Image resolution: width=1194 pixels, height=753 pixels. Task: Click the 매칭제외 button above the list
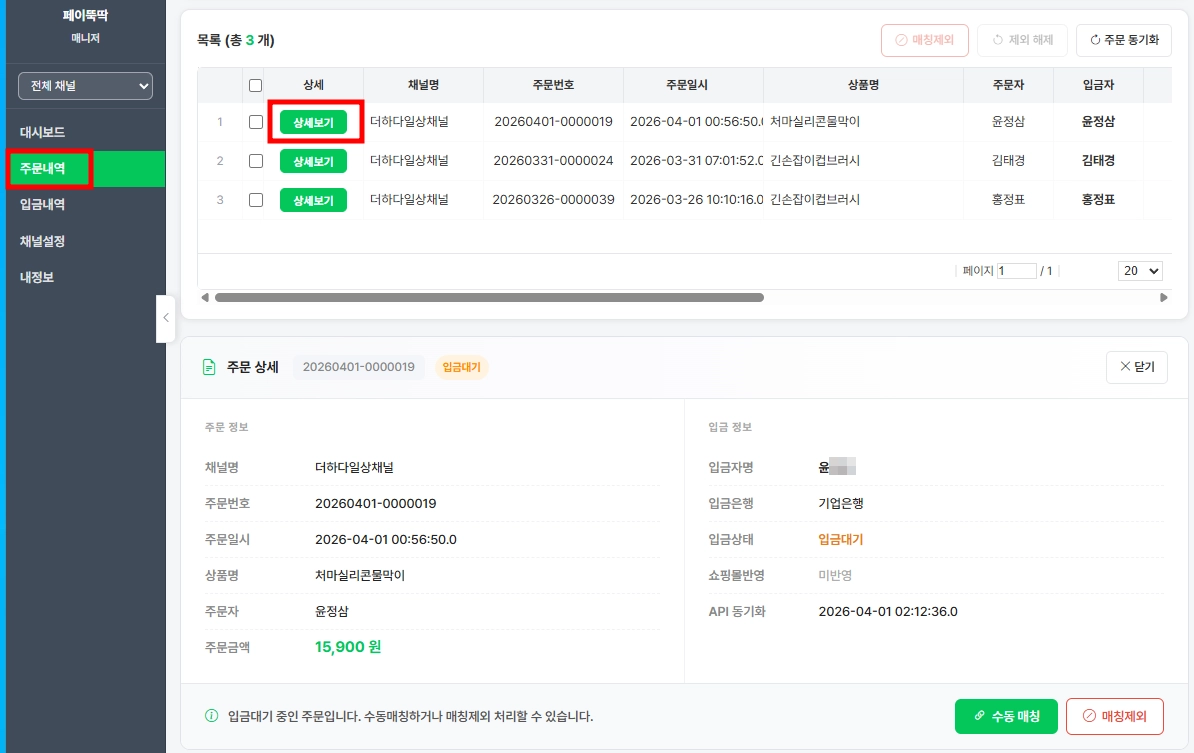(924, 40)
